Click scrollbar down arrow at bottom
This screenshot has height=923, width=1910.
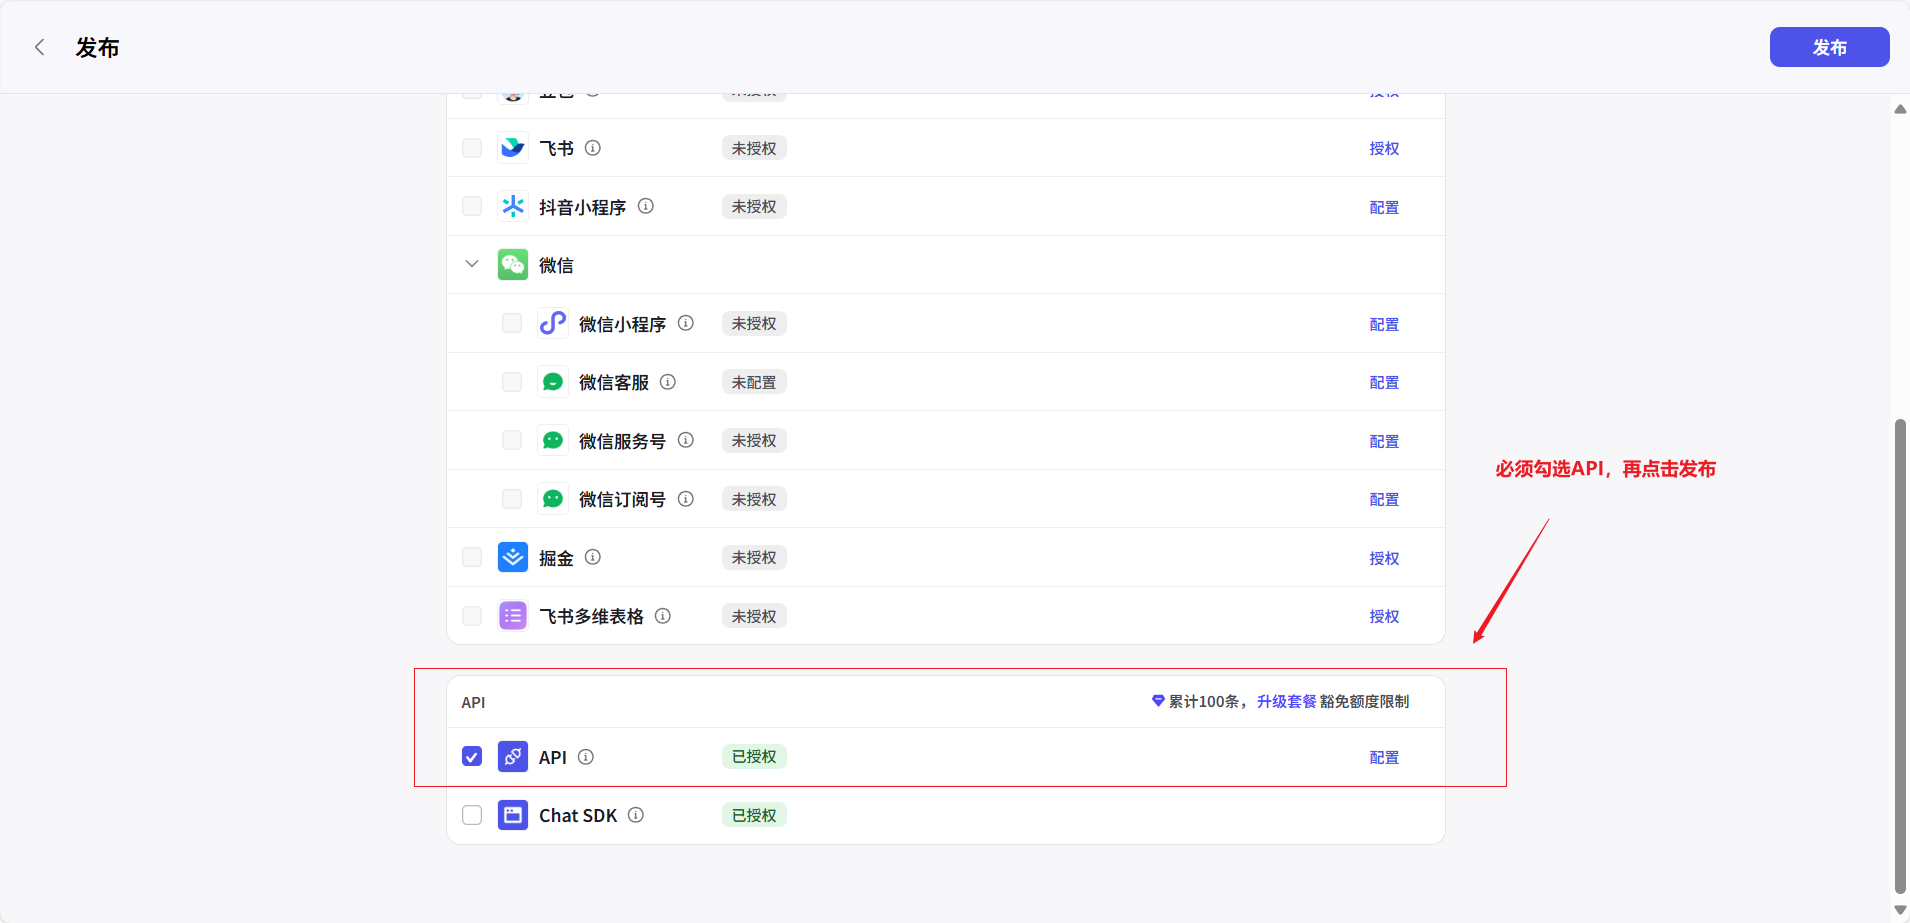pos(1900,910)
